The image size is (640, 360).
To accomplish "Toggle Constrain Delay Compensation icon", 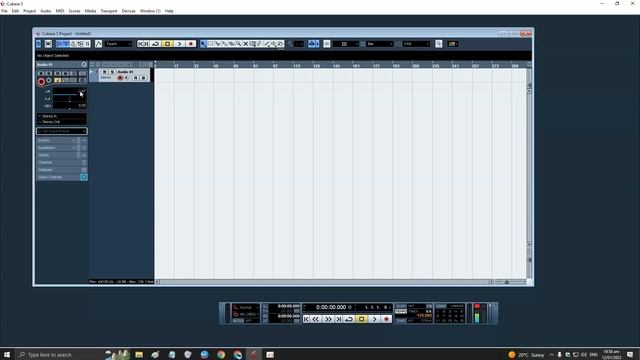I will pos(48,44).
